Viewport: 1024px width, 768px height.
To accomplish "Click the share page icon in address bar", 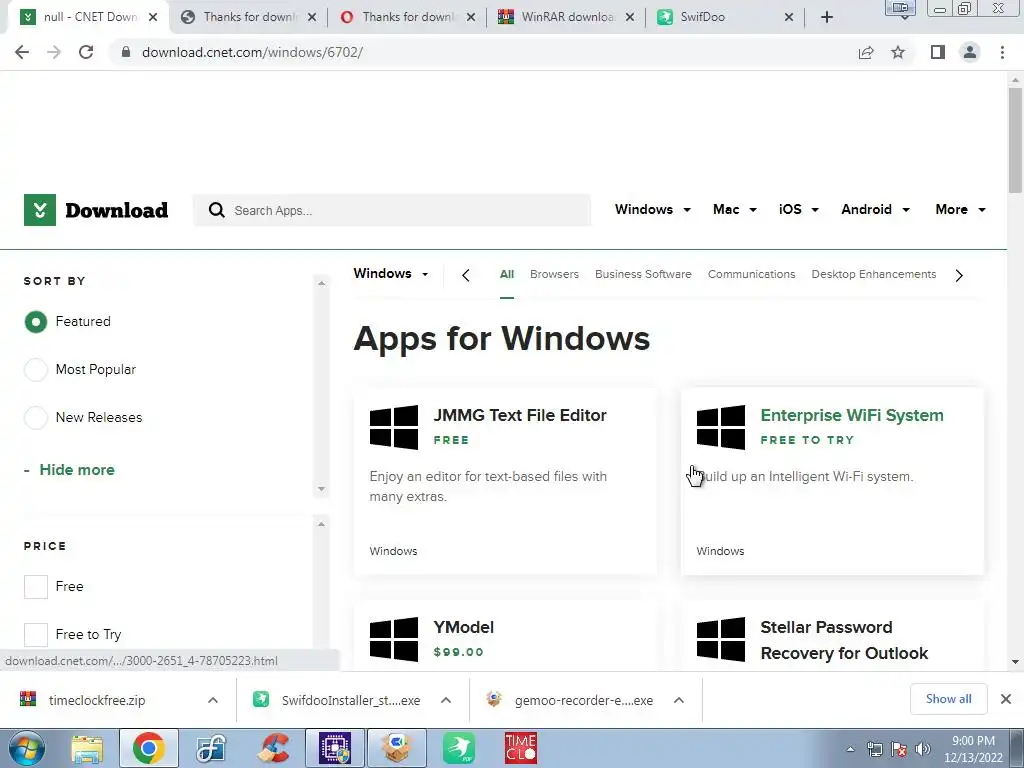I will (866, 52).
